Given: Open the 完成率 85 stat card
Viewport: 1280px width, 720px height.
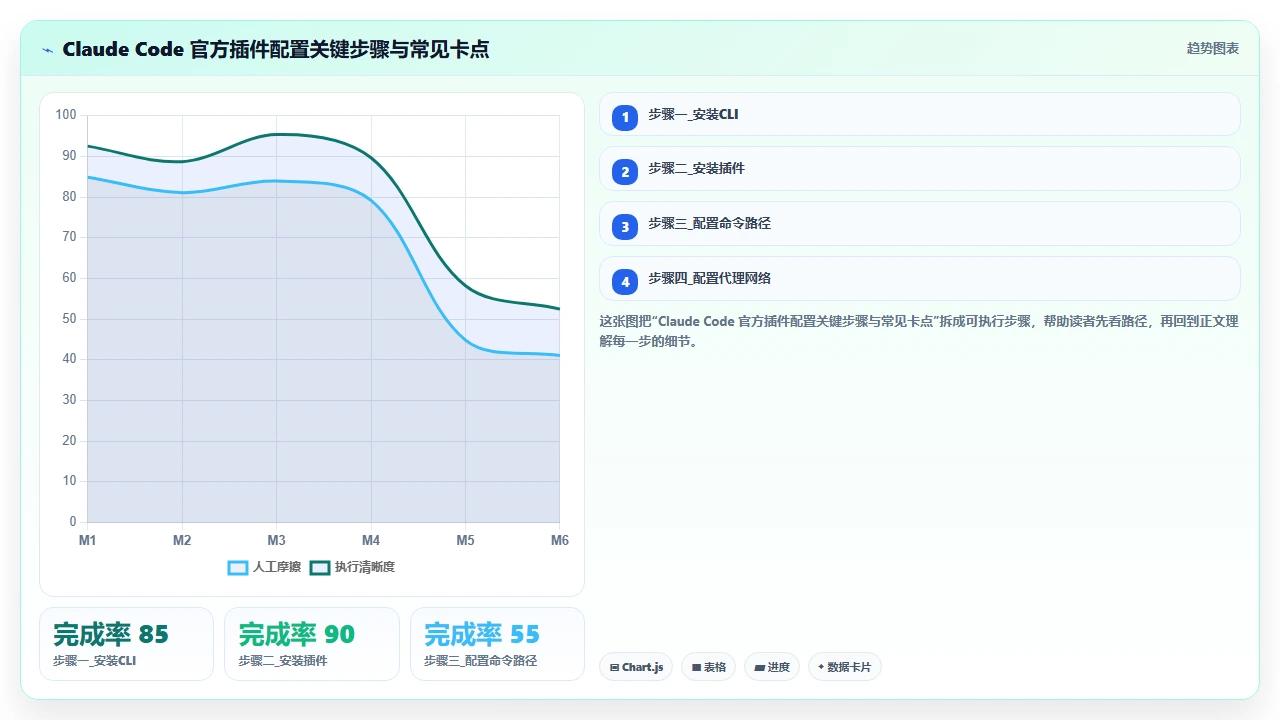Looking at the screenshot, I should coord(127,644).
